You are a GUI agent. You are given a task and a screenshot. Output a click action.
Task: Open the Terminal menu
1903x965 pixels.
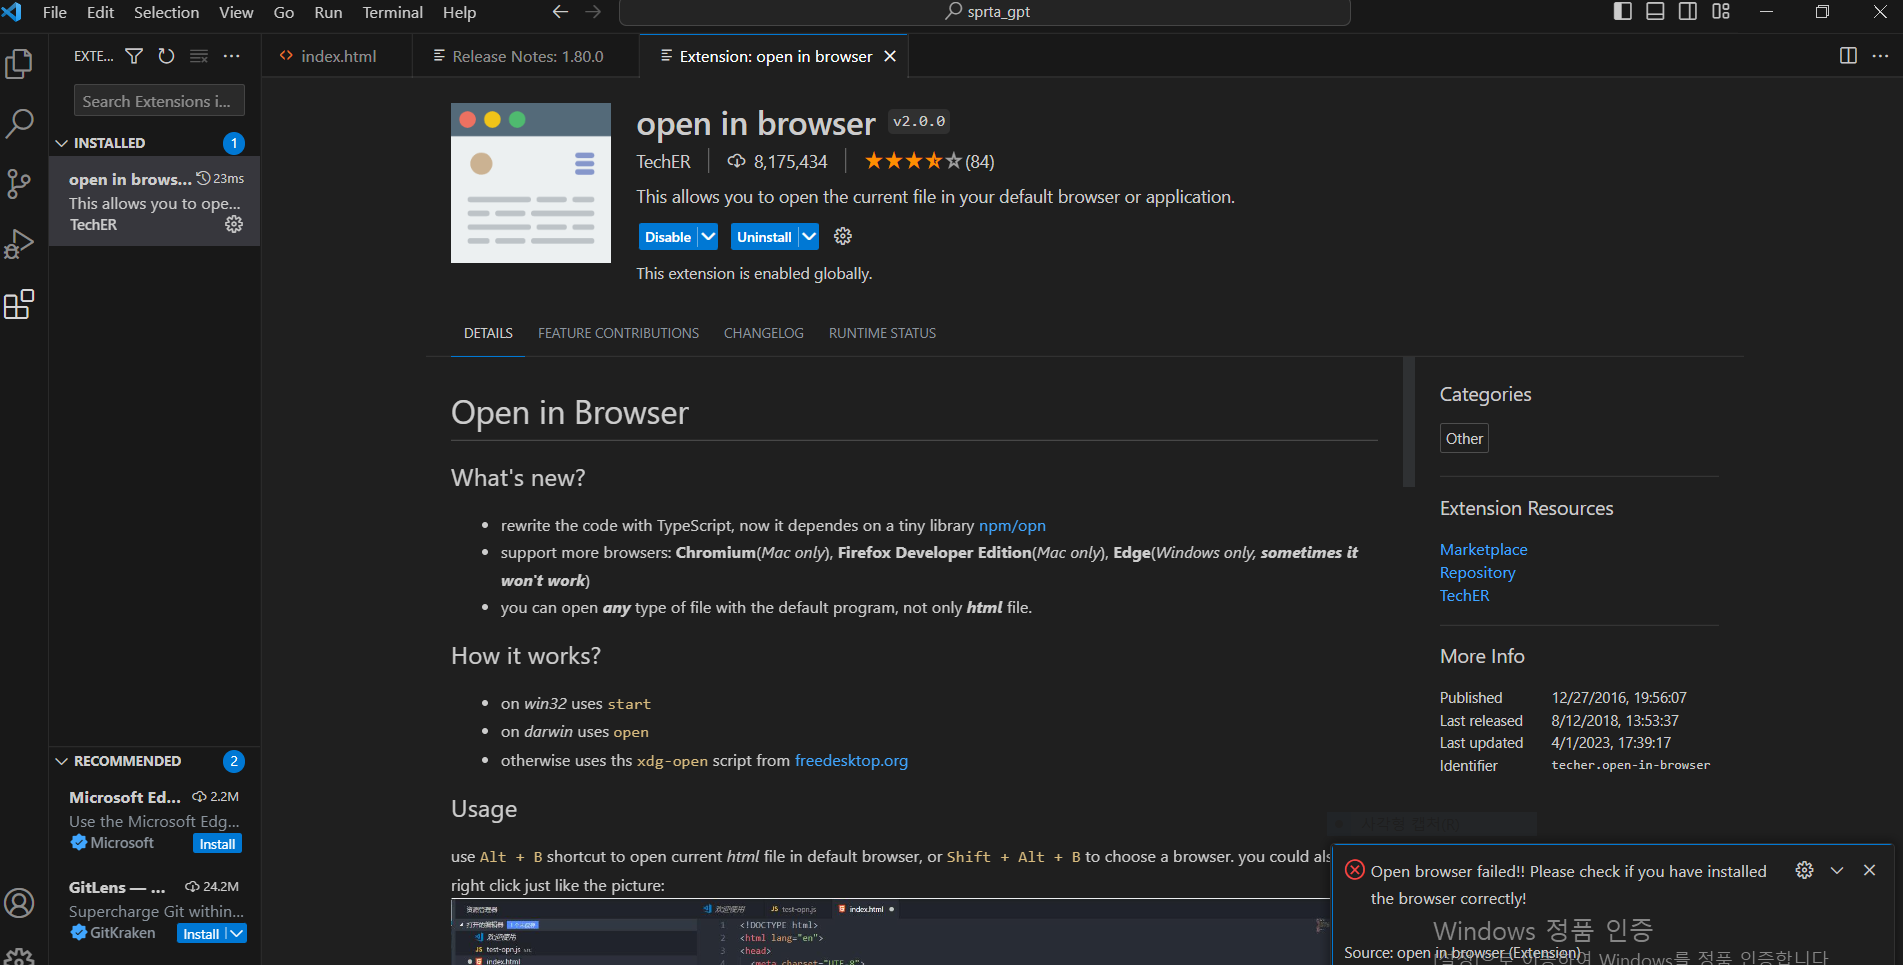392,12
